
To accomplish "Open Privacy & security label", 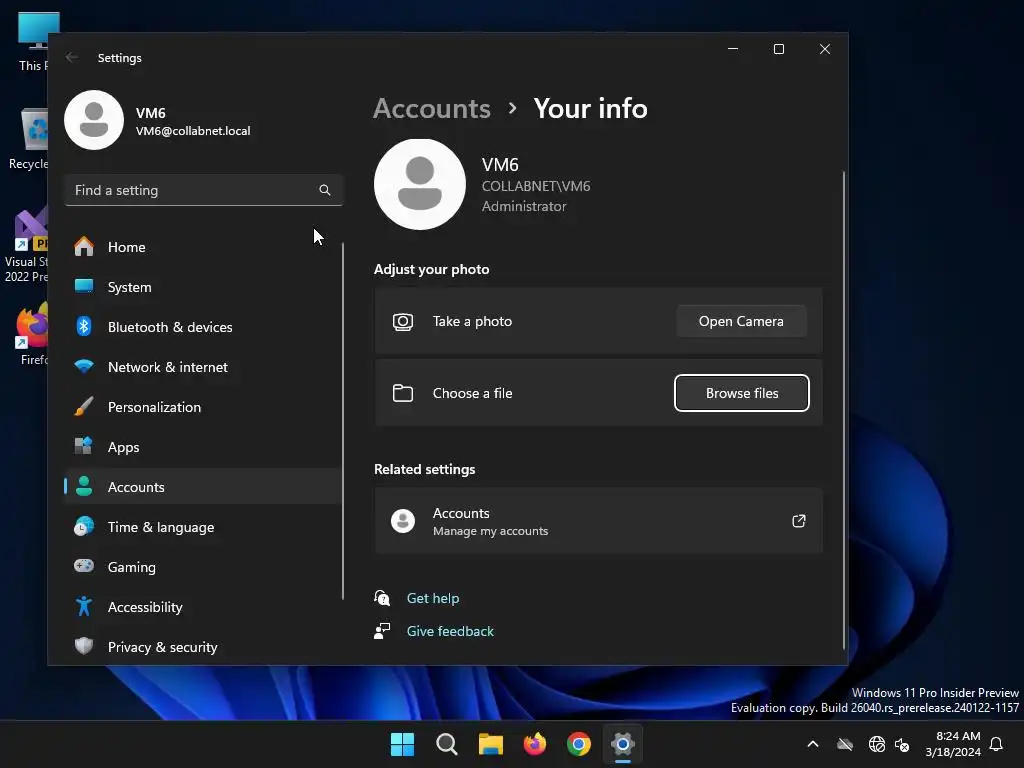I will coord(163,647).
